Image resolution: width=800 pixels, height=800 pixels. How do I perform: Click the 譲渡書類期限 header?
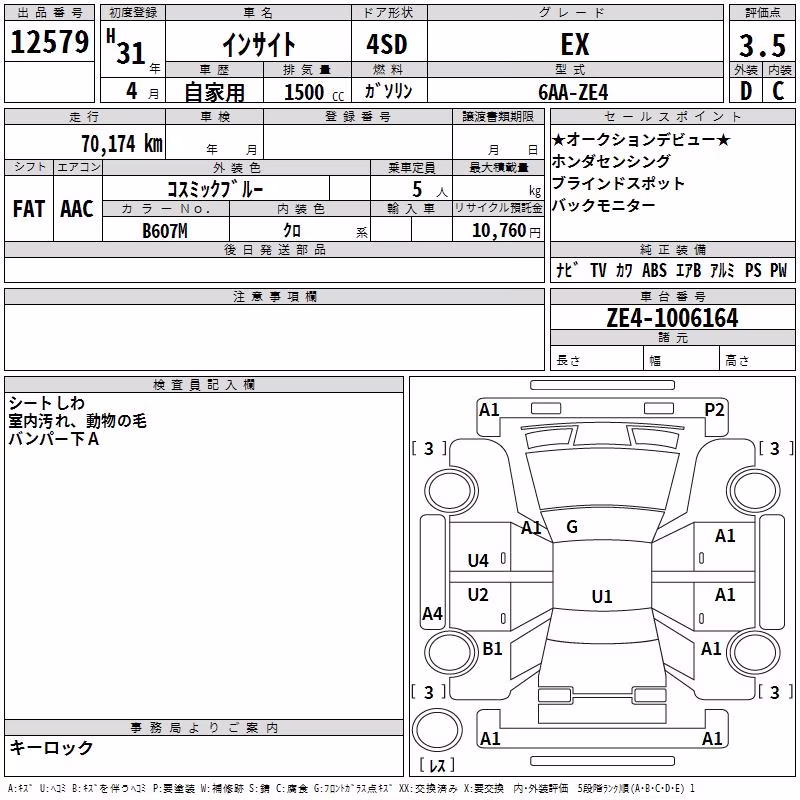tap(498, 116)
